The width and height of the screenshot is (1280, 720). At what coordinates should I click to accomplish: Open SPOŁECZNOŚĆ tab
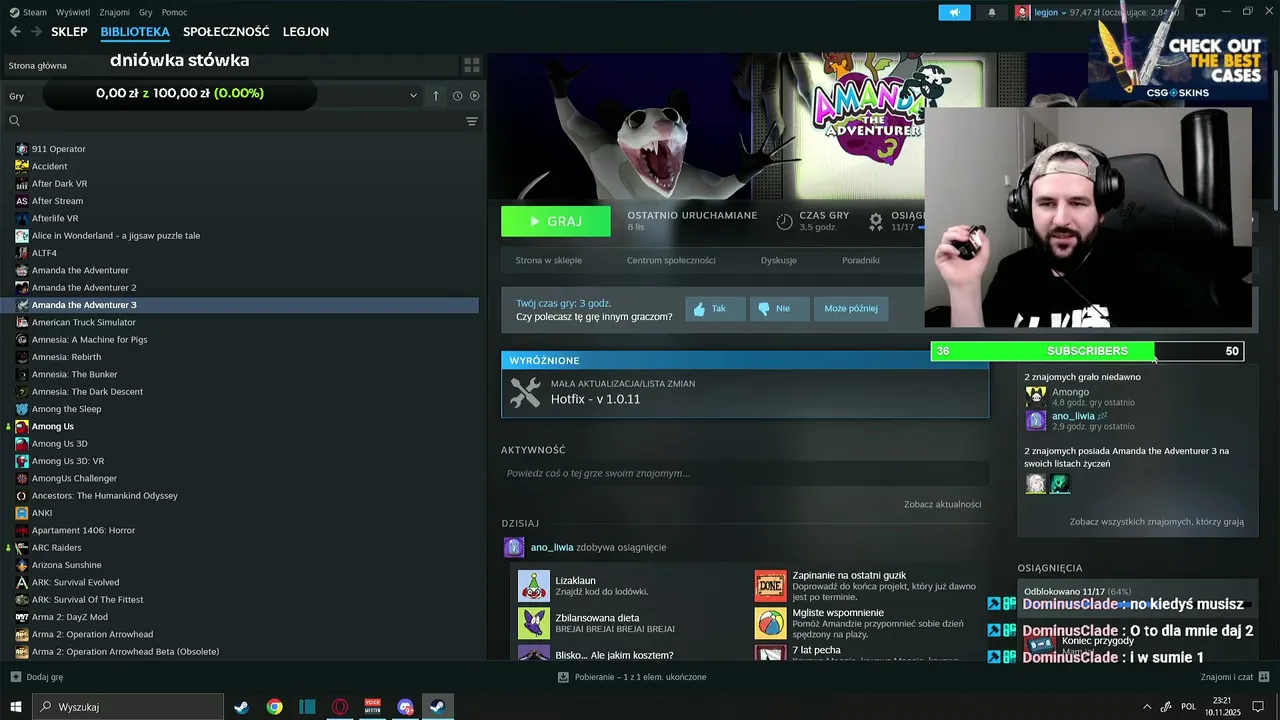[x=226, y=32]
